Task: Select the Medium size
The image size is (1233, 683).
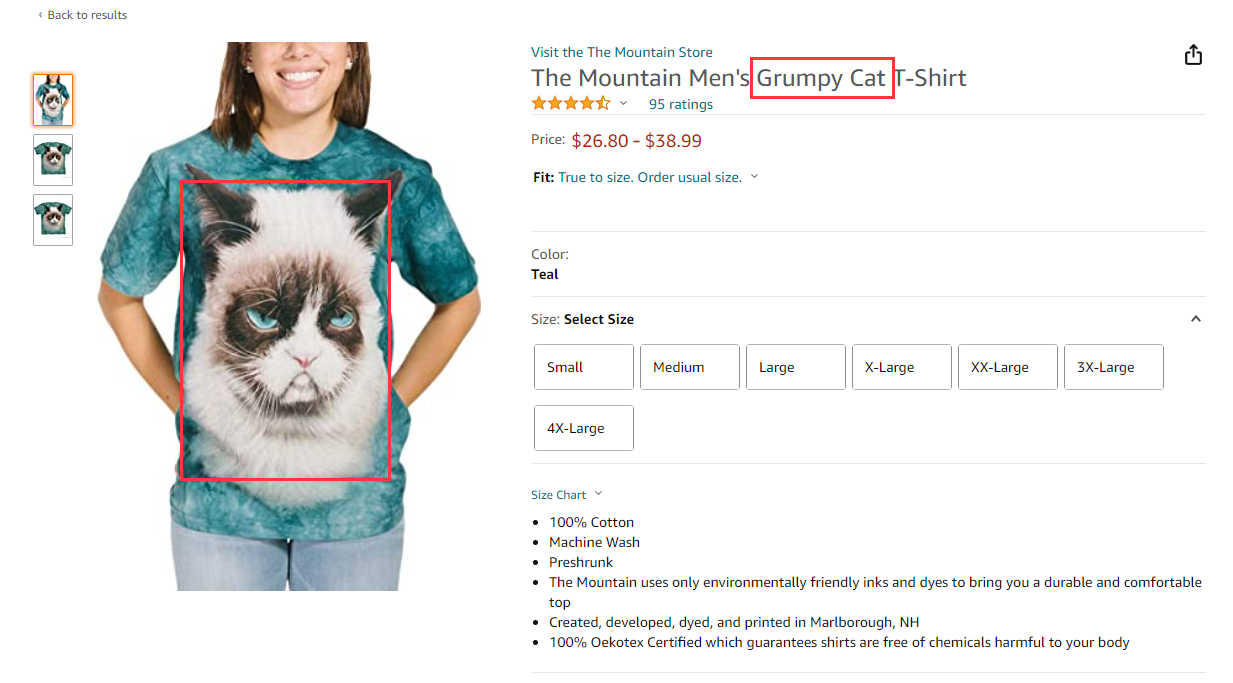Action: click(x=689, y=367)
